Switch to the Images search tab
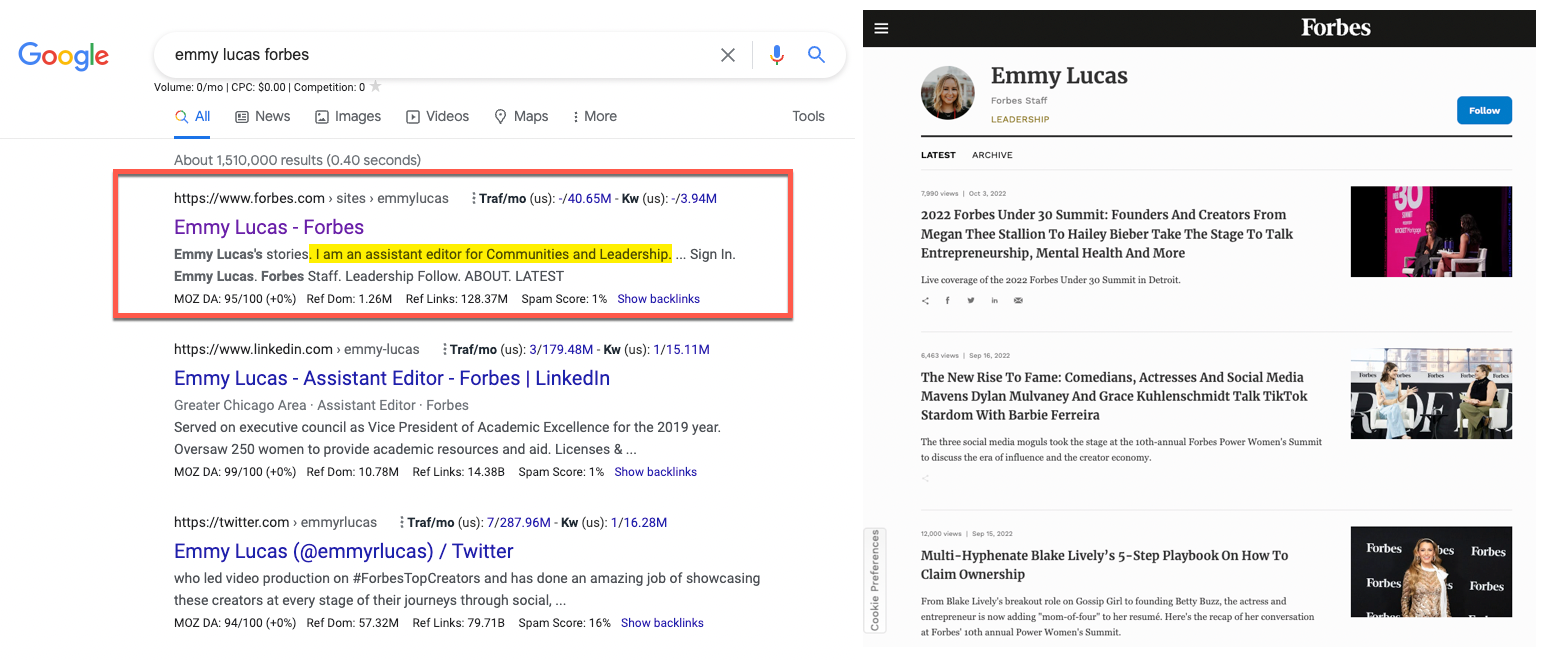 point(348,116)
